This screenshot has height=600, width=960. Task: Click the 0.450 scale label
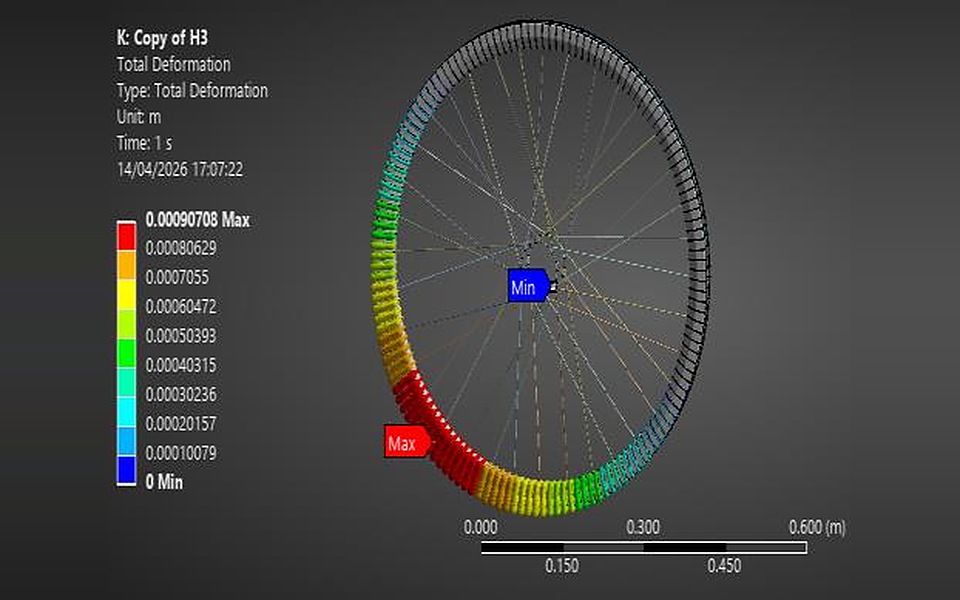pos(724,565)
